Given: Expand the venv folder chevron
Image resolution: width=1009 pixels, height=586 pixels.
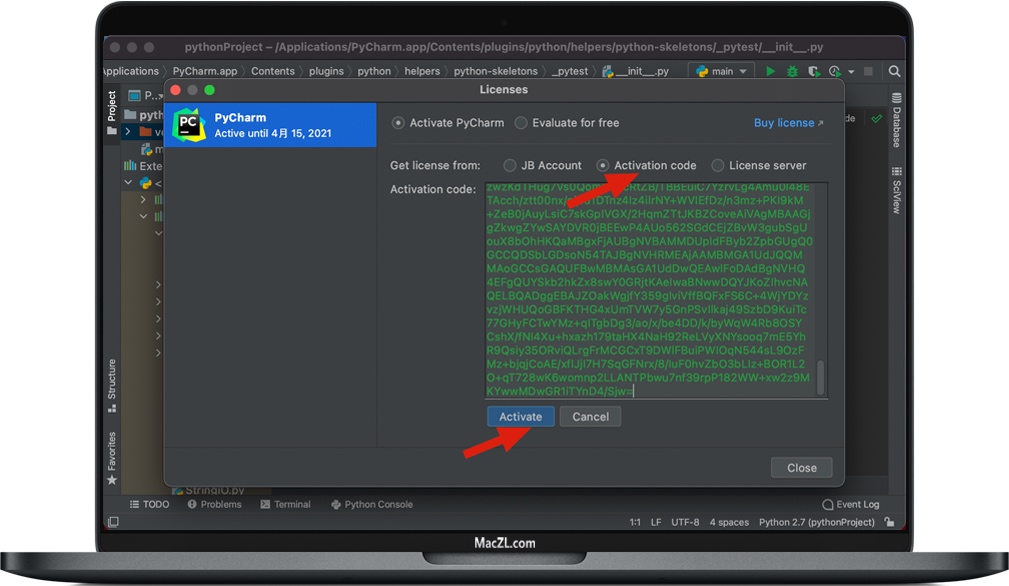Looking at the screenshot, I should pos(127,131).
